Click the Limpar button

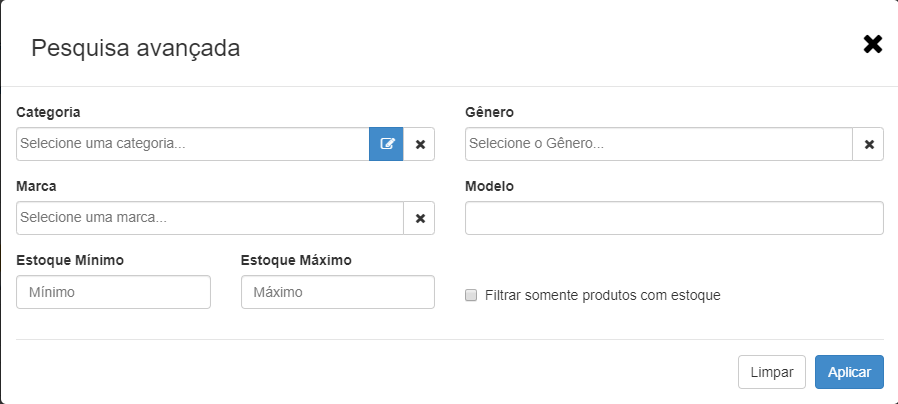pyautogui.click(x=771, y=372)
